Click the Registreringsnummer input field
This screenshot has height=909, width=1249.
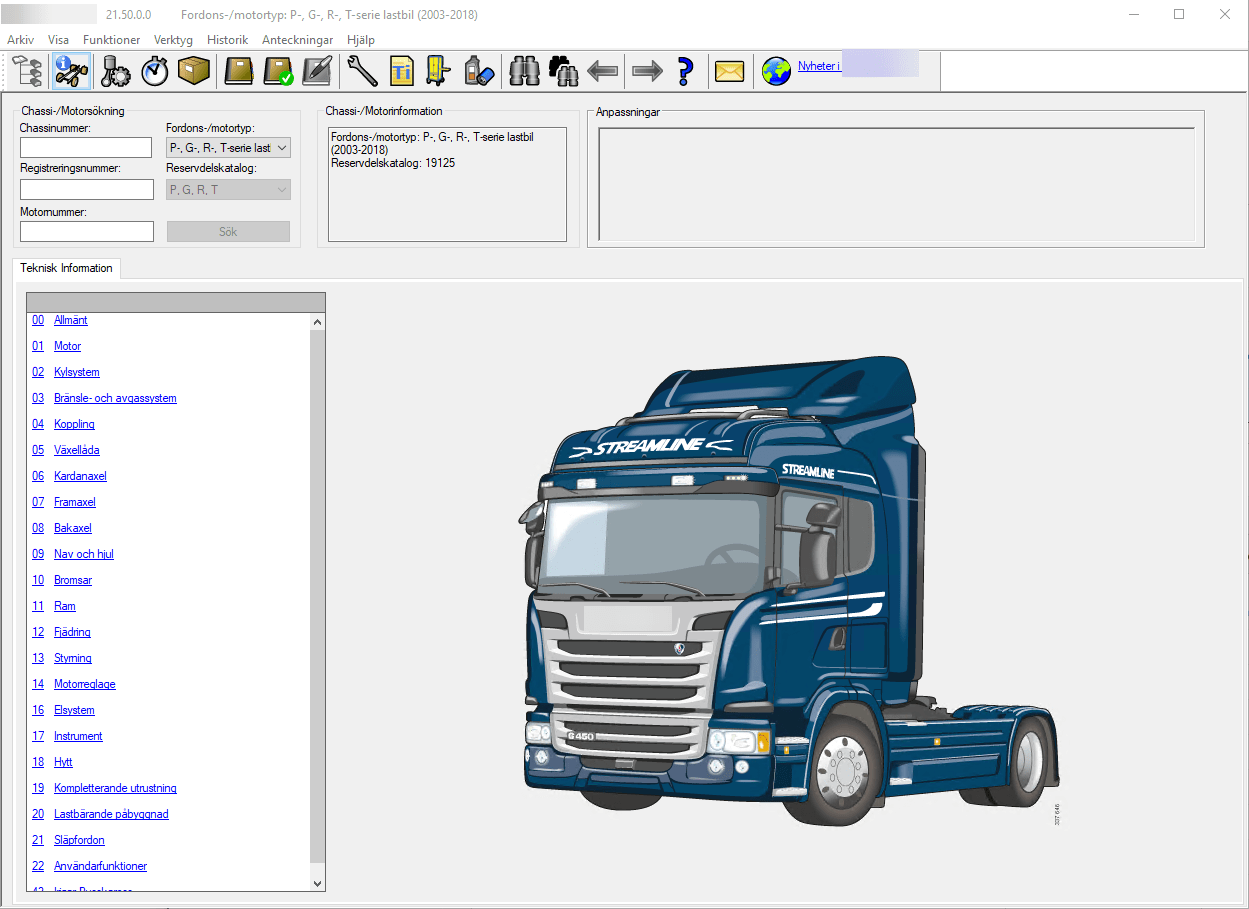(x=86, y=190)
